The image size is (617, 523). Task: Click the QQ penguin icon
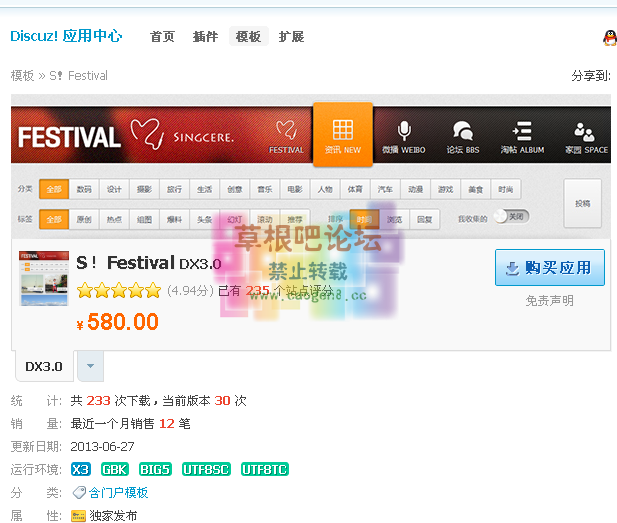point(610,38)
